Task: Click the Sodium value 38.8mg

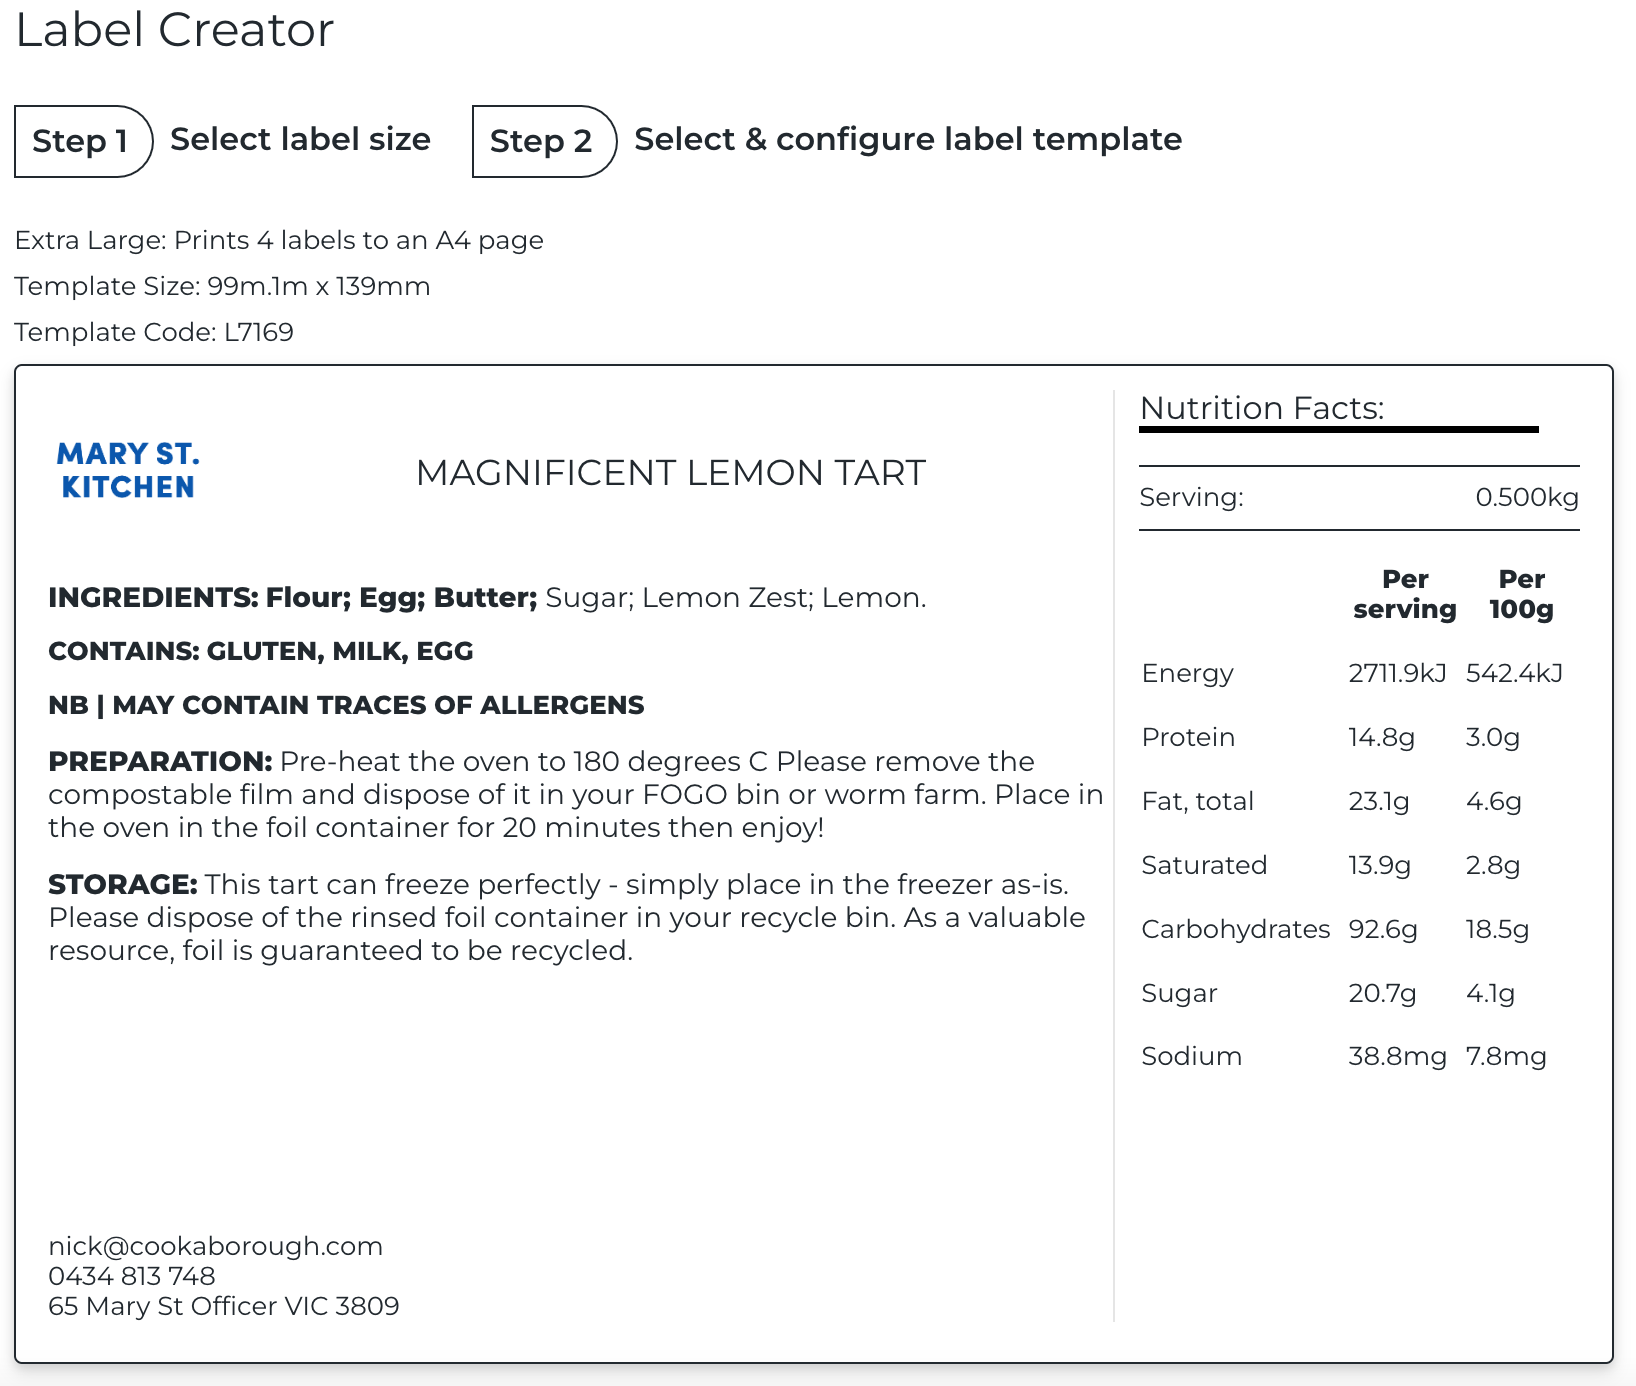Action: tap(1397, 1056)
